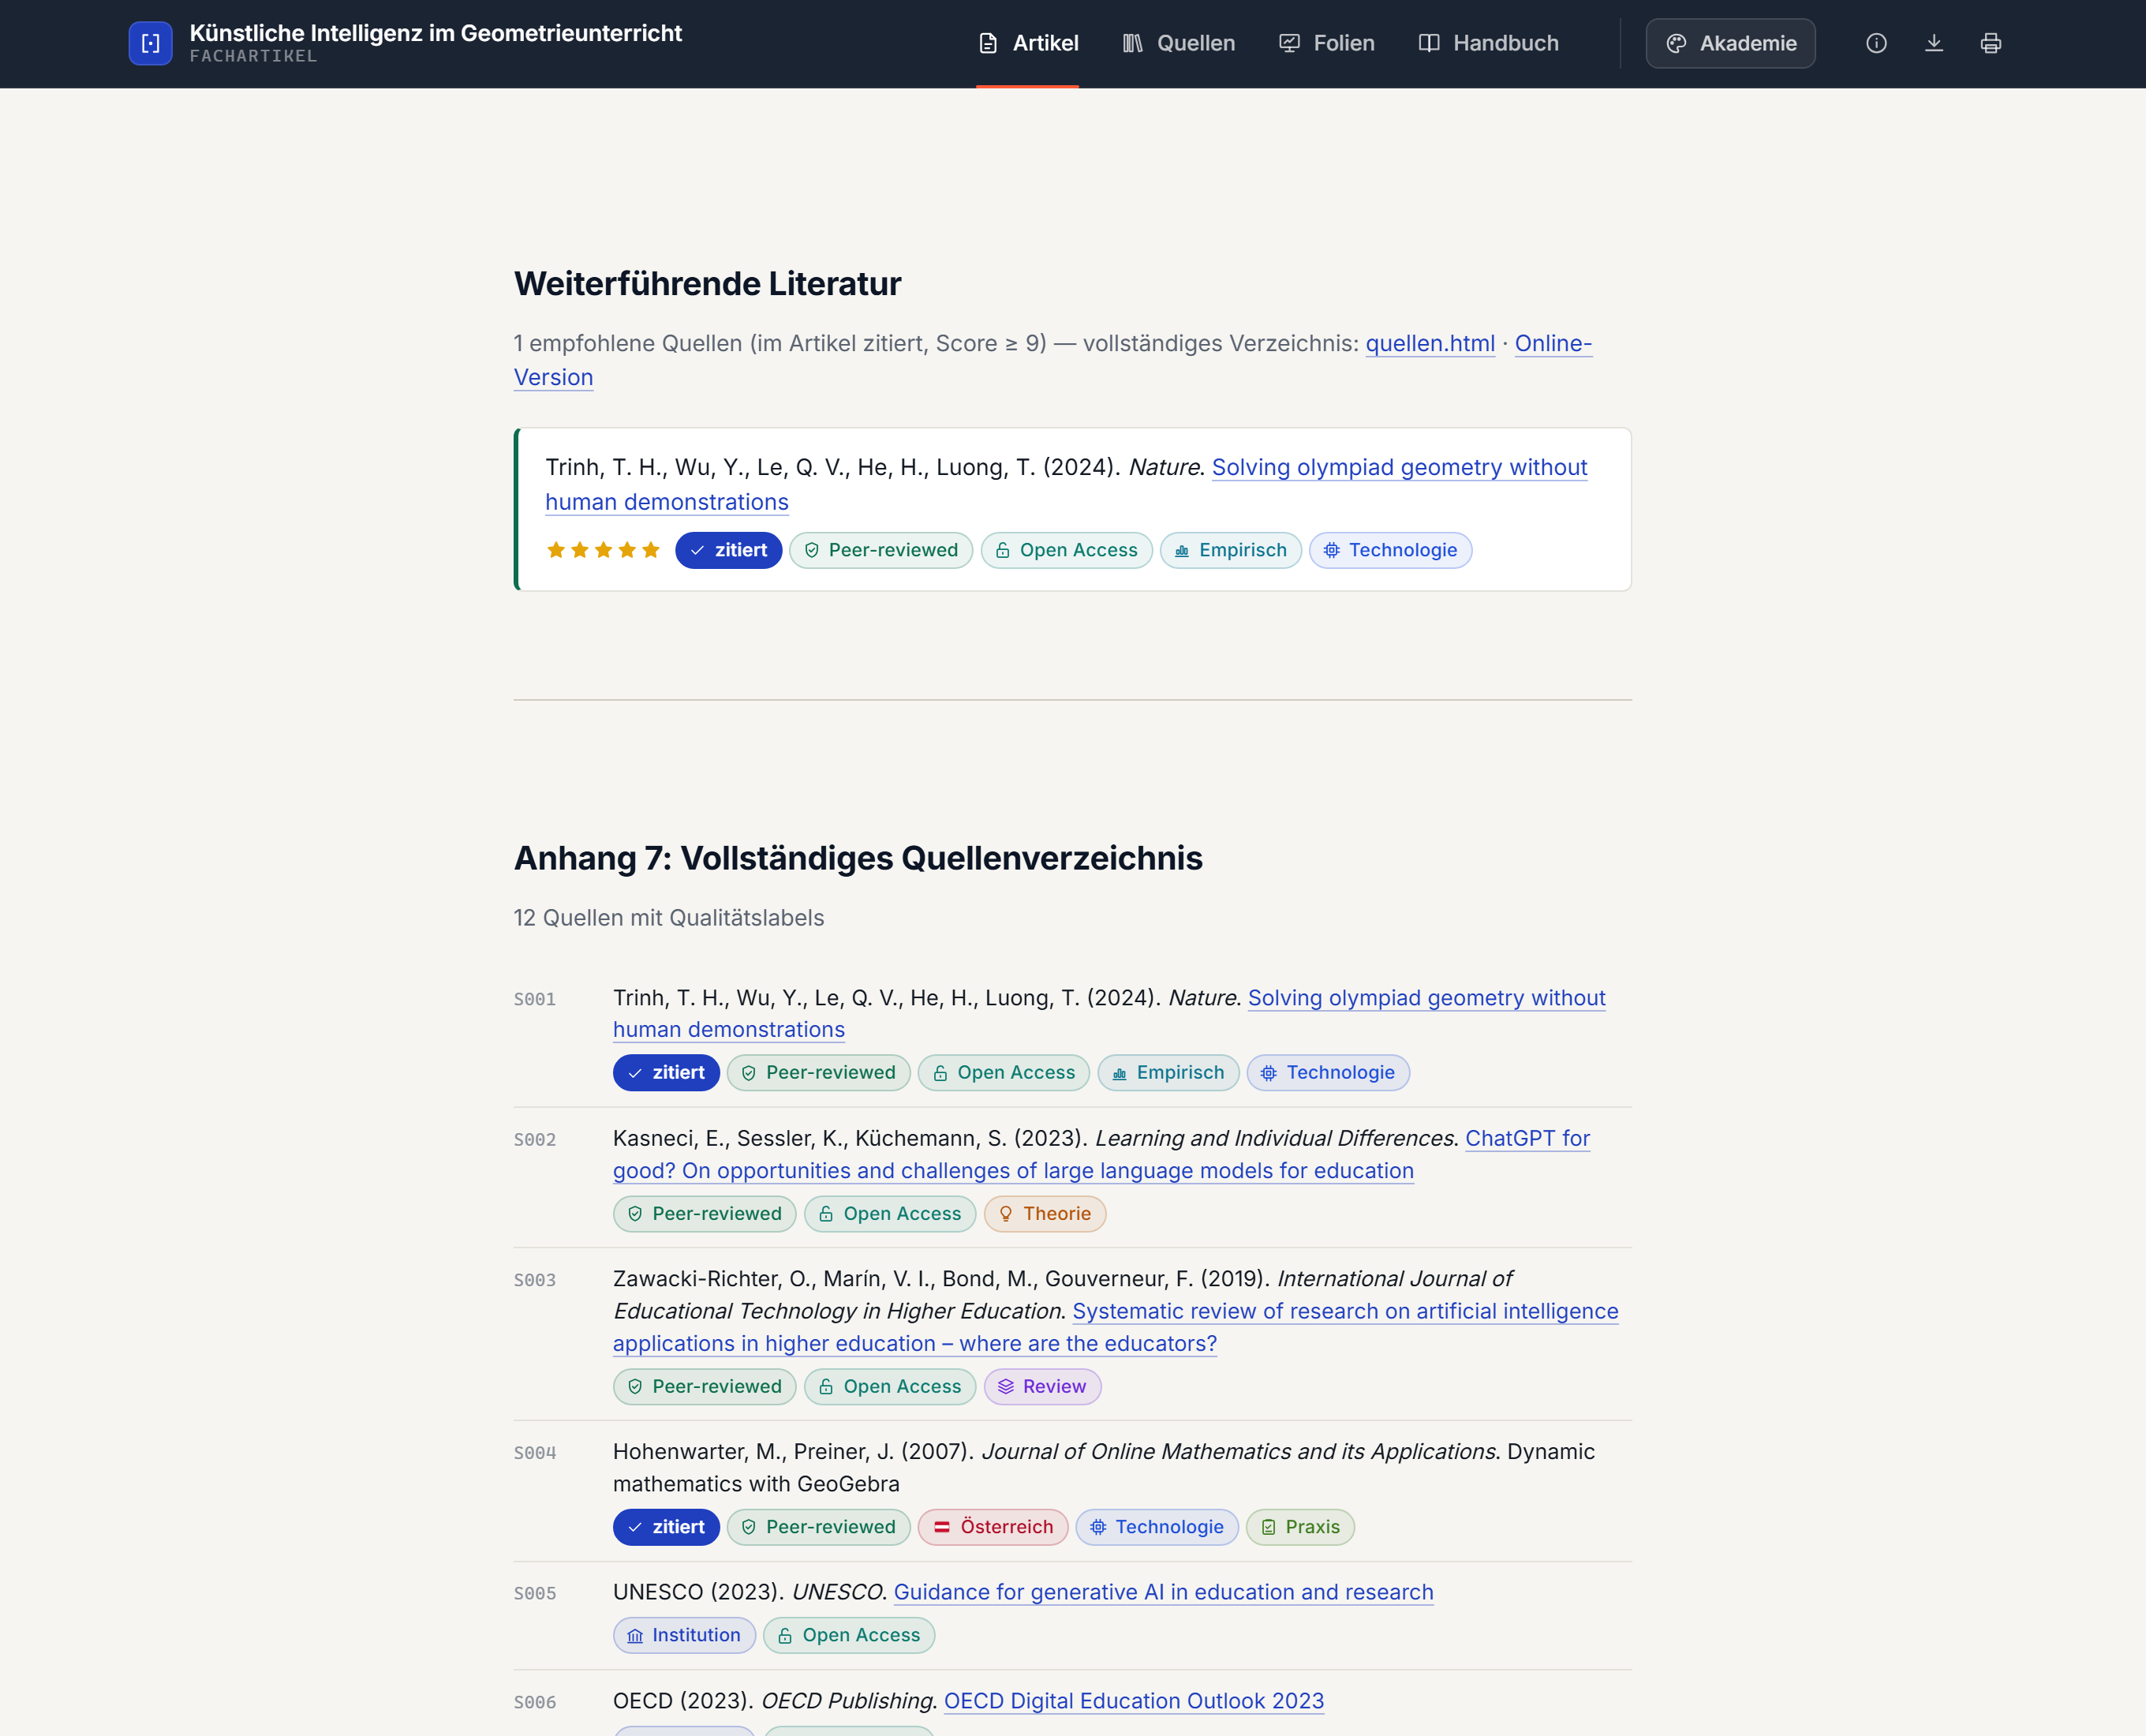Image resolution: width=2146 pixels, height=1736 pixels.
Task: Click the S004 source identifier
Action: coord(535,1453)
